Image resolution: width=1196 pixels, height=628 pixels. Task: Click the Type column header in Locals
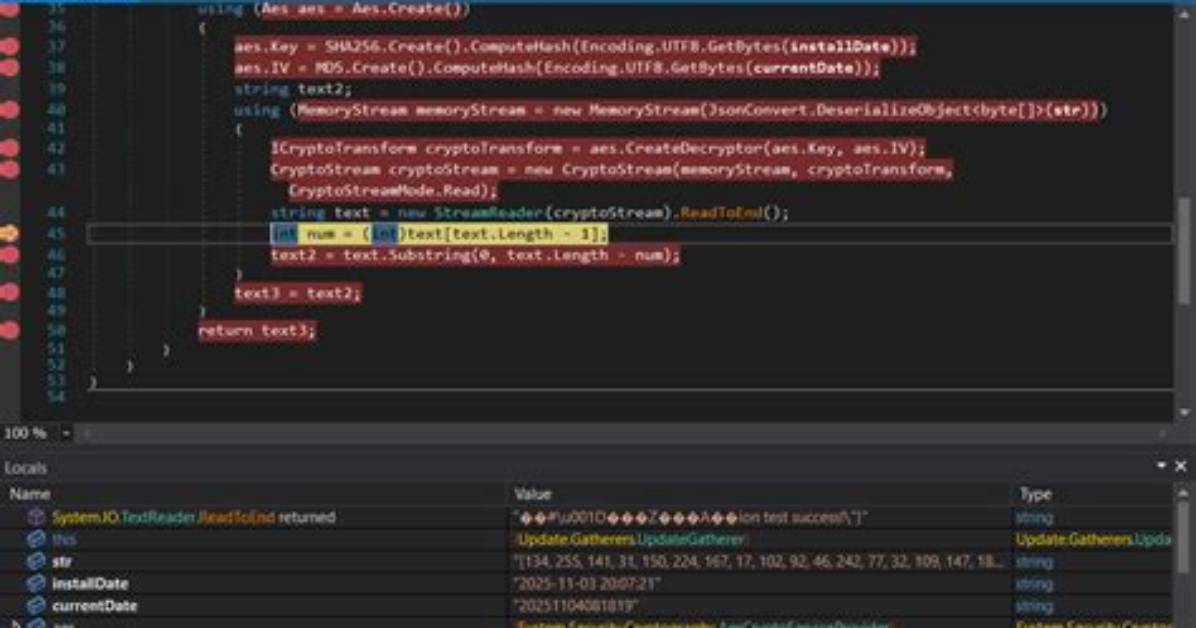1035,494
